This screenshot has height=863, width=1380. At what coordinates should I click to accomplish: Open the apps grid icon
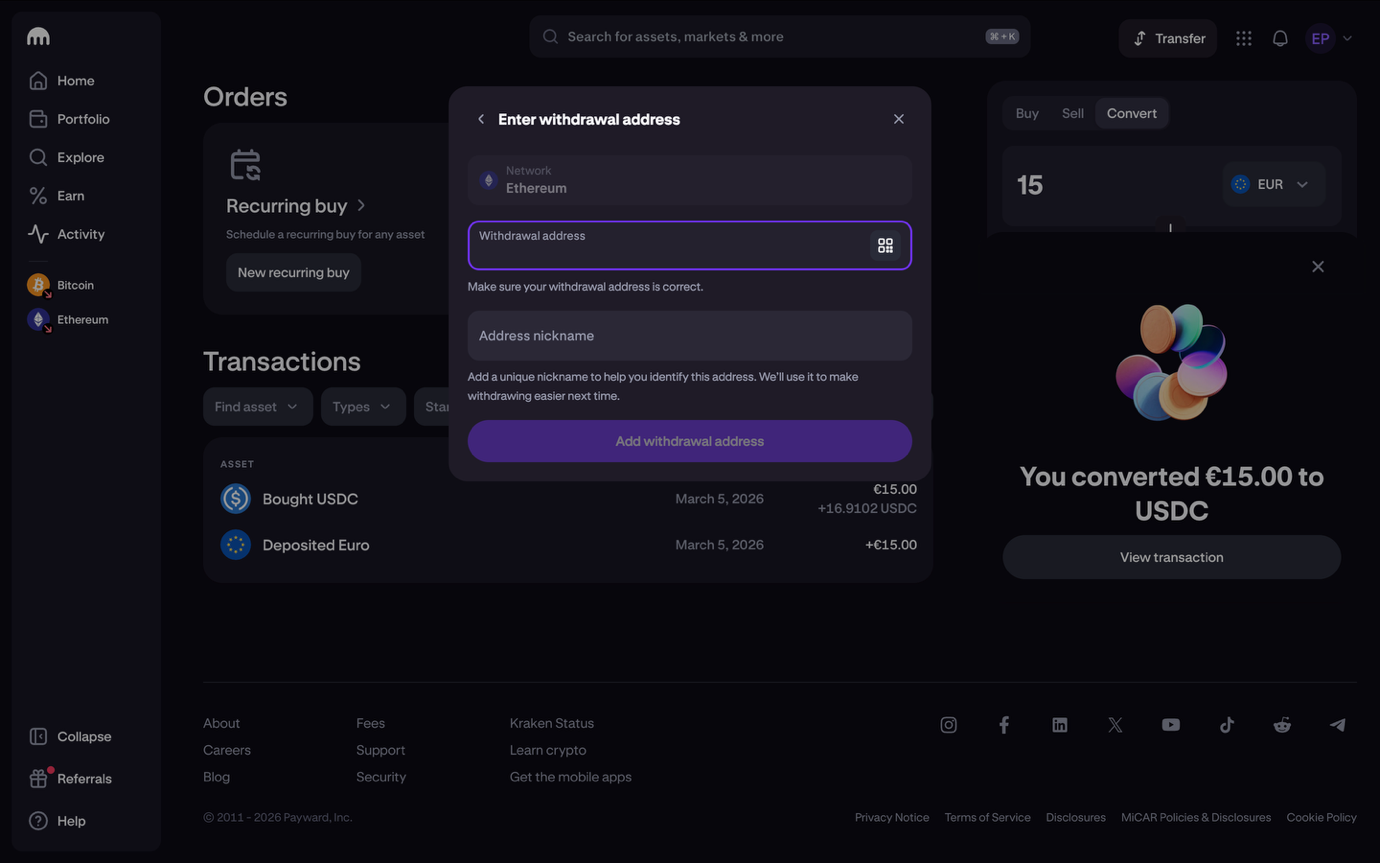1243,38
